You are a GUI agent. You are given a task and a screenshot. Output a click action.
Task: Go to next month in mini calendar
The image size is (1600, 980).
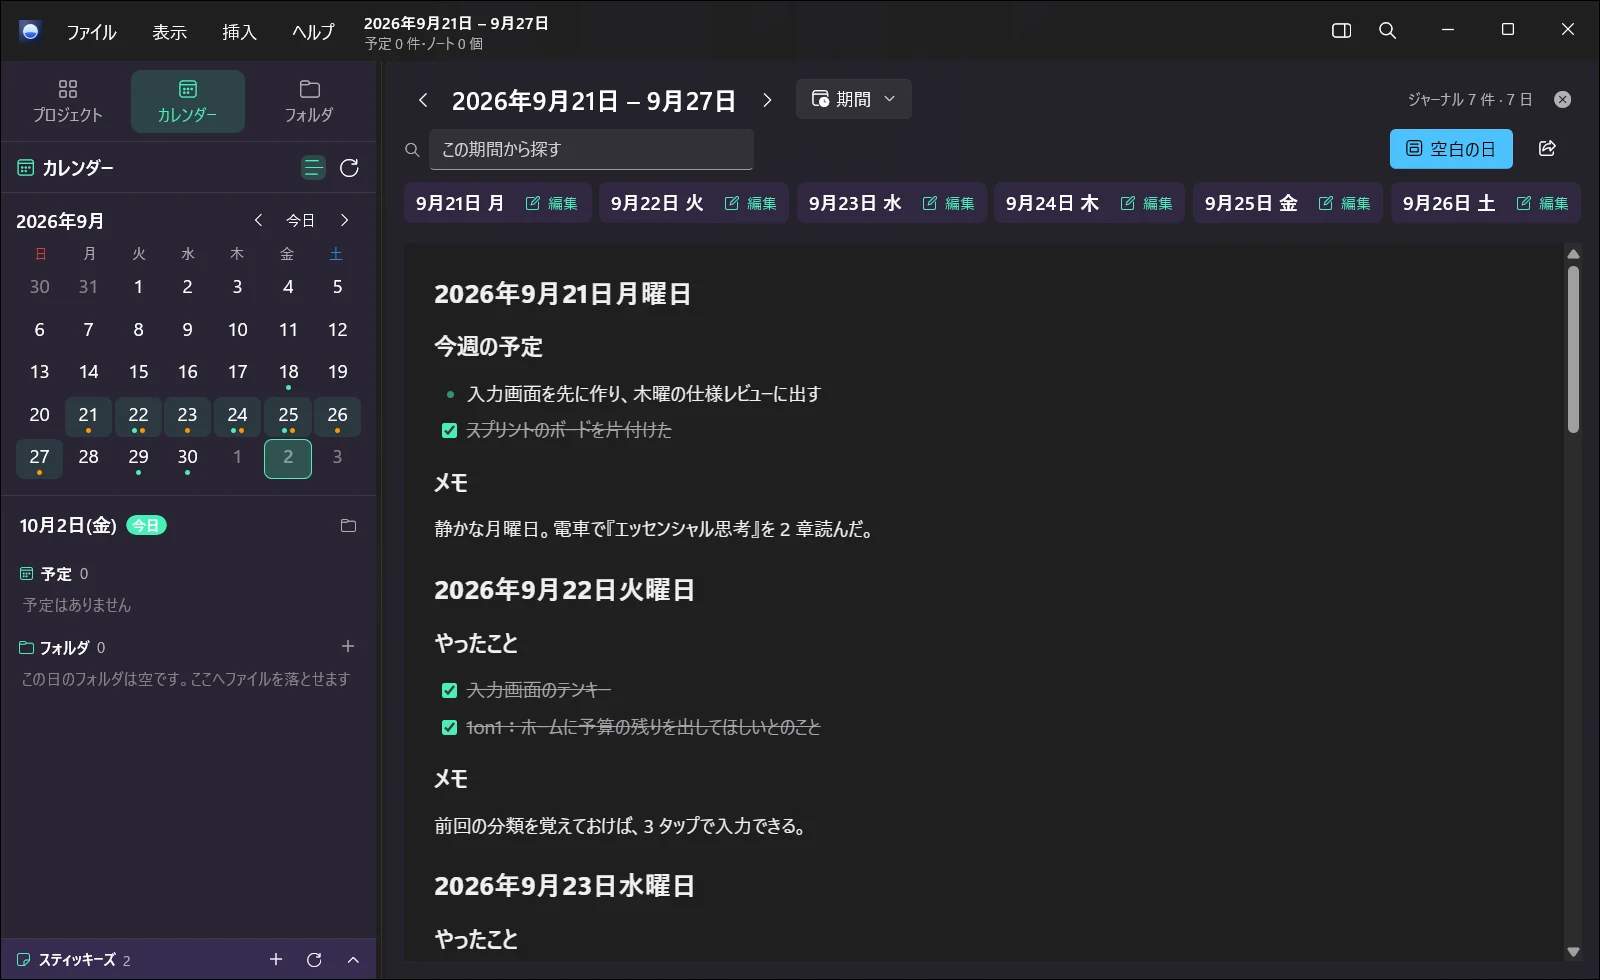click(x=344, y=220)
